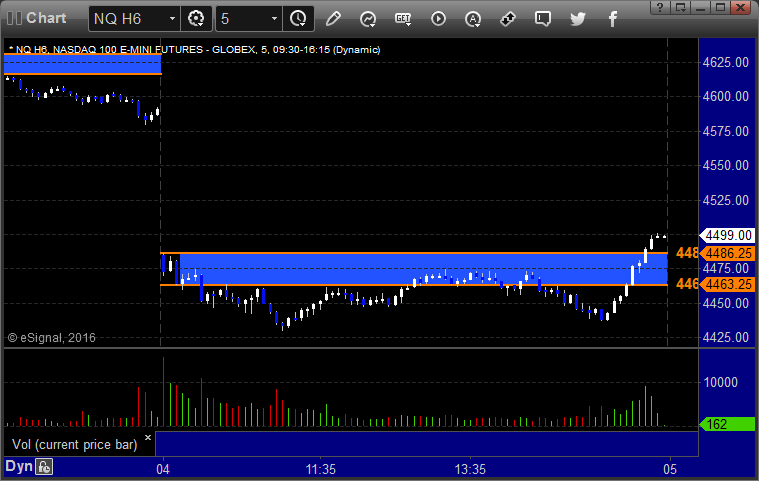Click the green 162 volume tag
This screenshot has height=481, width=759.
[728, 424]
